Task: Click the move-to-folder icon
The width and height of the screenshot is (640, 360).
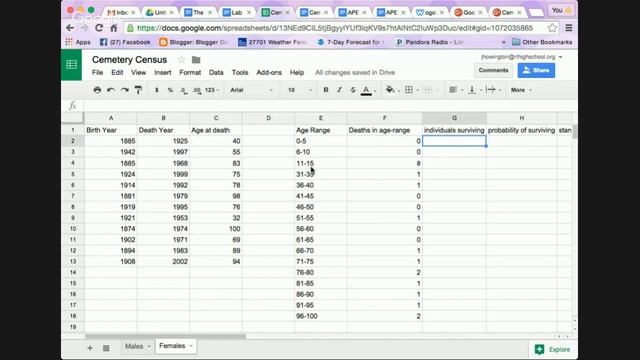Action: 196,60
